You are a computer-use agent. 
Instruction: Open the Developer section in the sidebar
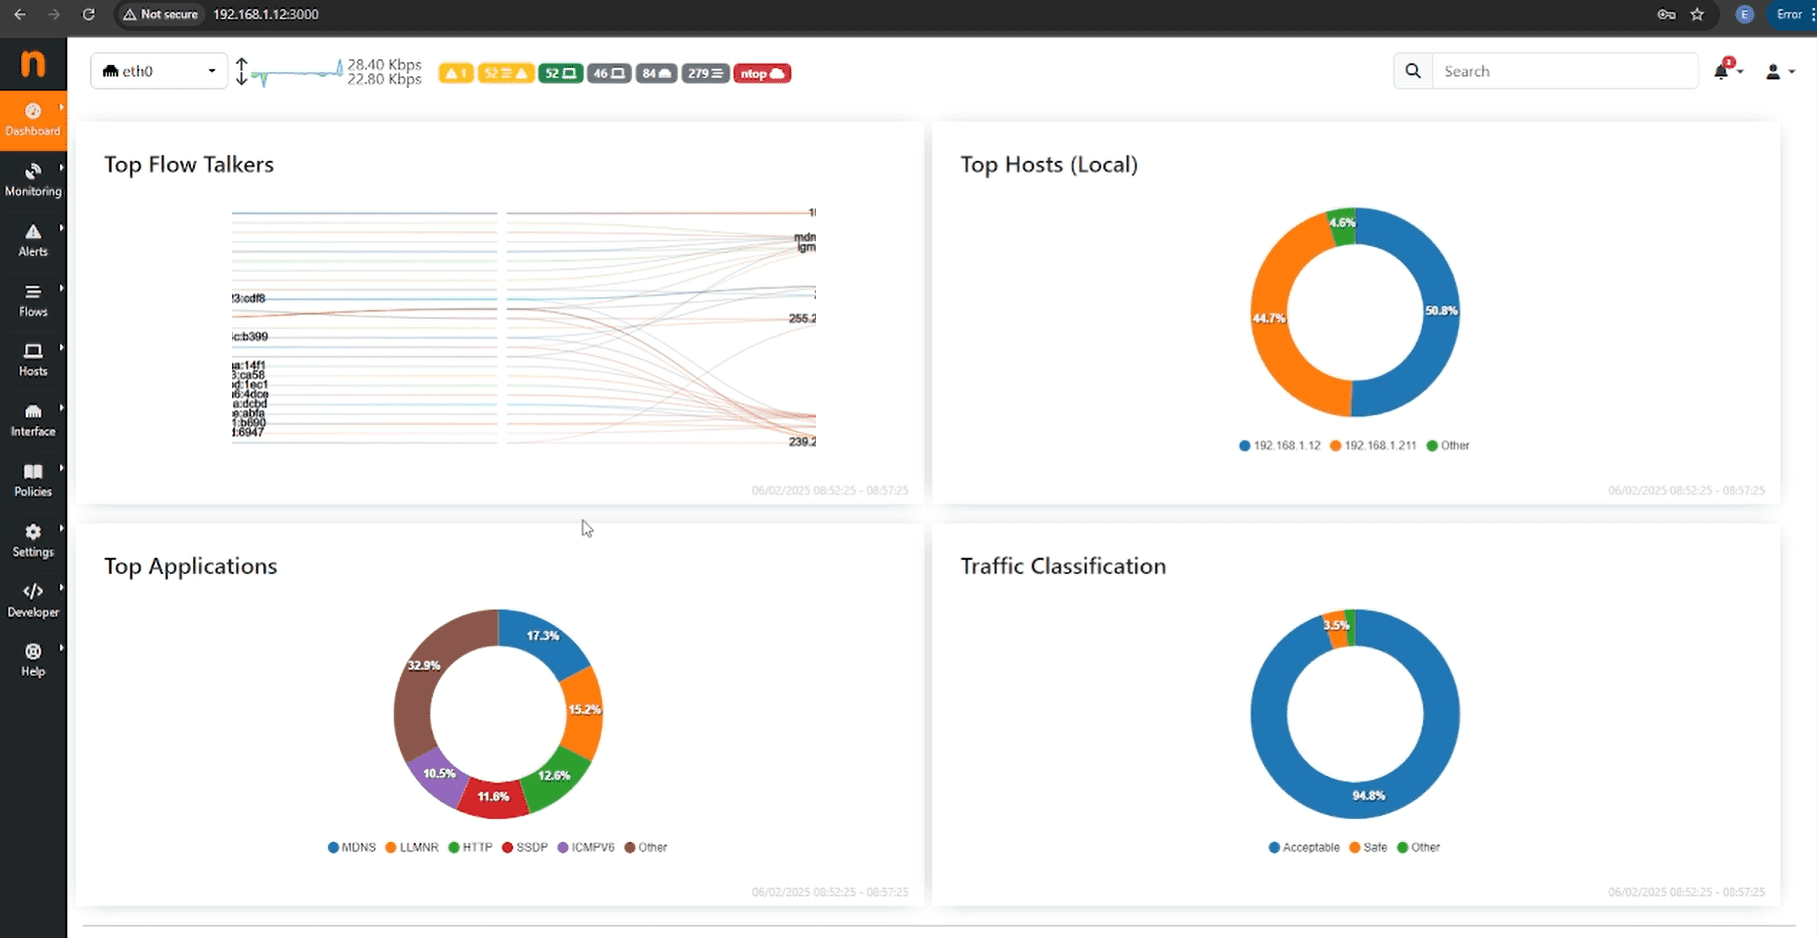click(x=33, y=598)
